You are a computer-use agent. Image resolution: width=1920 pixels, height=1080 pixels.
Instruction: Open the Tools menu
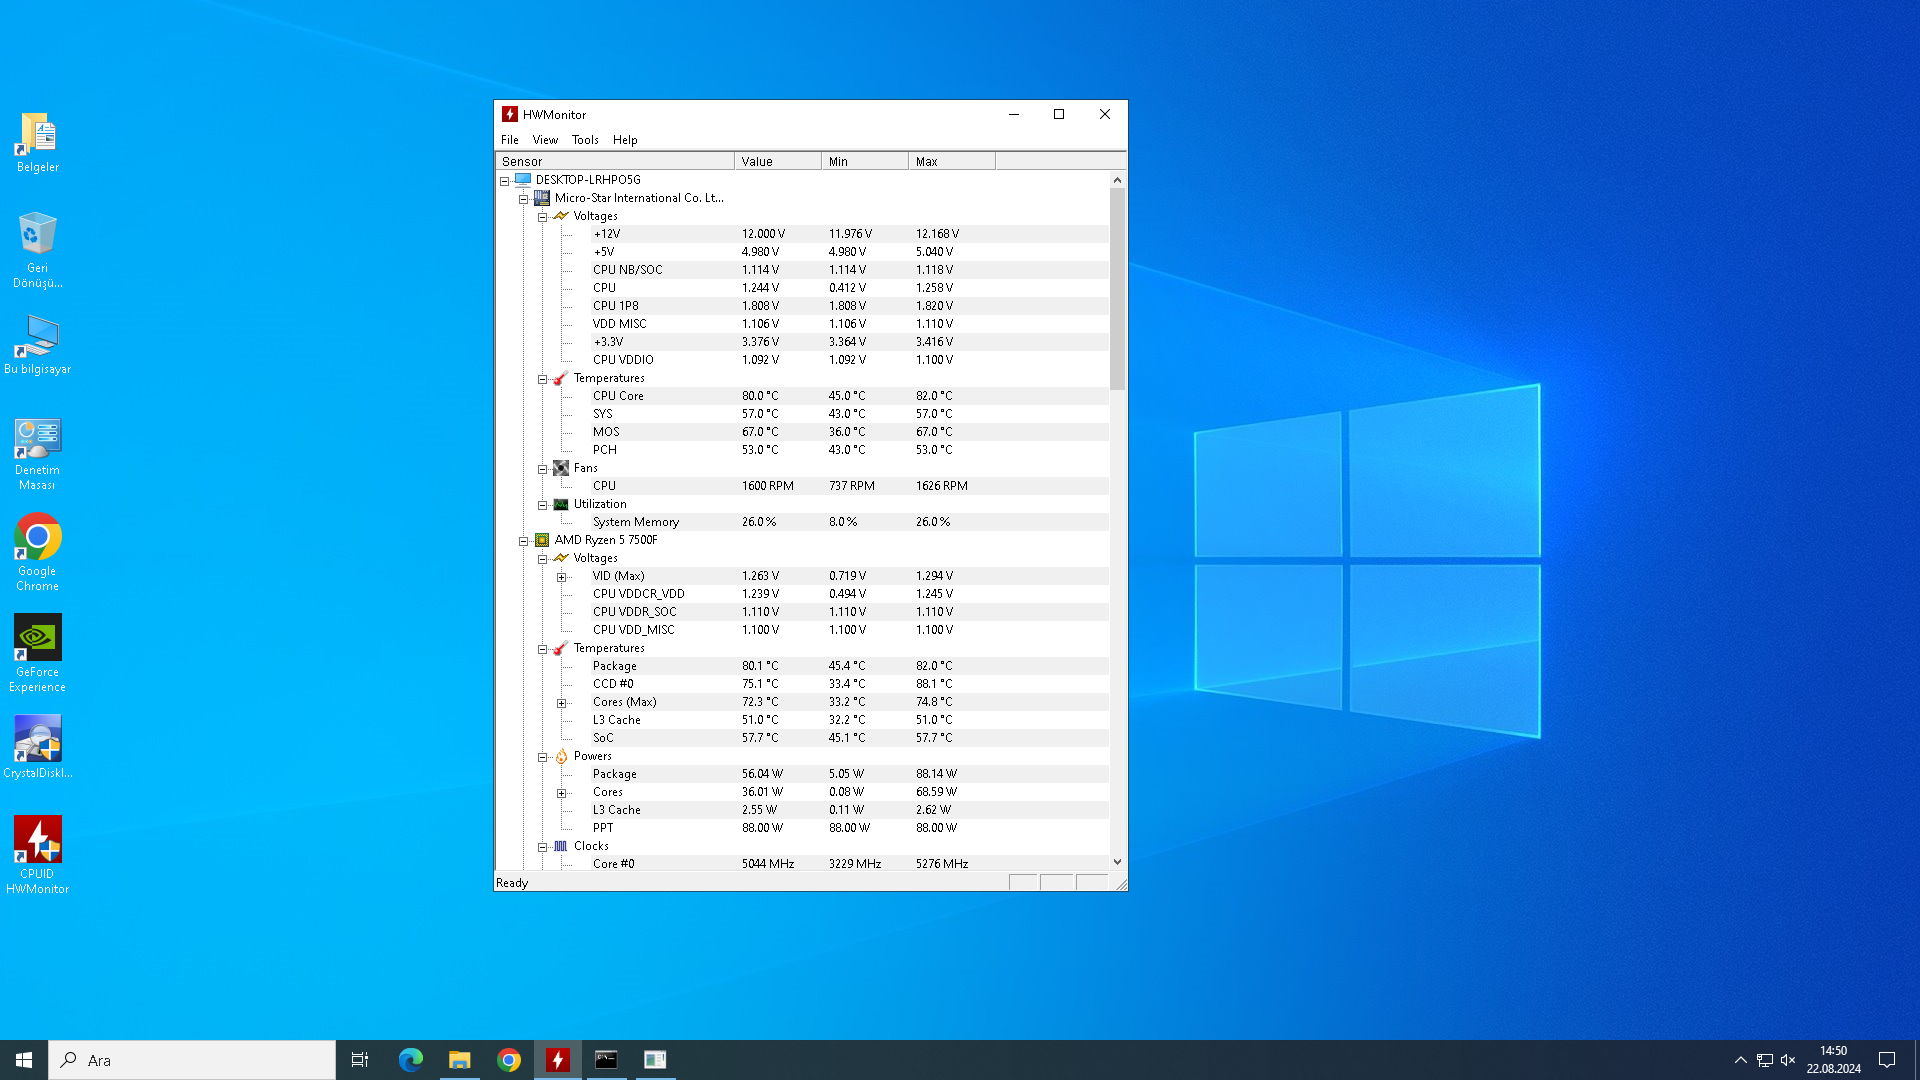point(585,140)
